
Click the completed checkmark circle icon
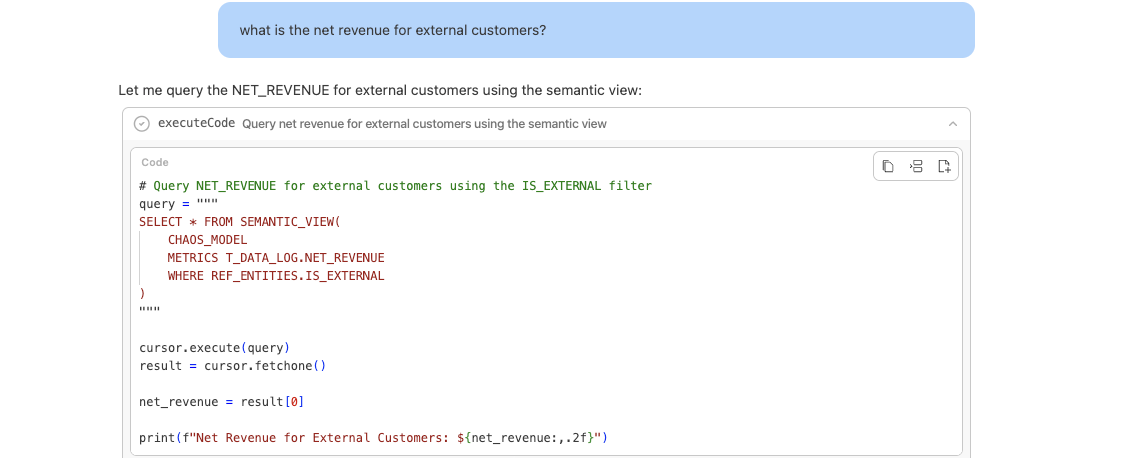click(141, 124)
